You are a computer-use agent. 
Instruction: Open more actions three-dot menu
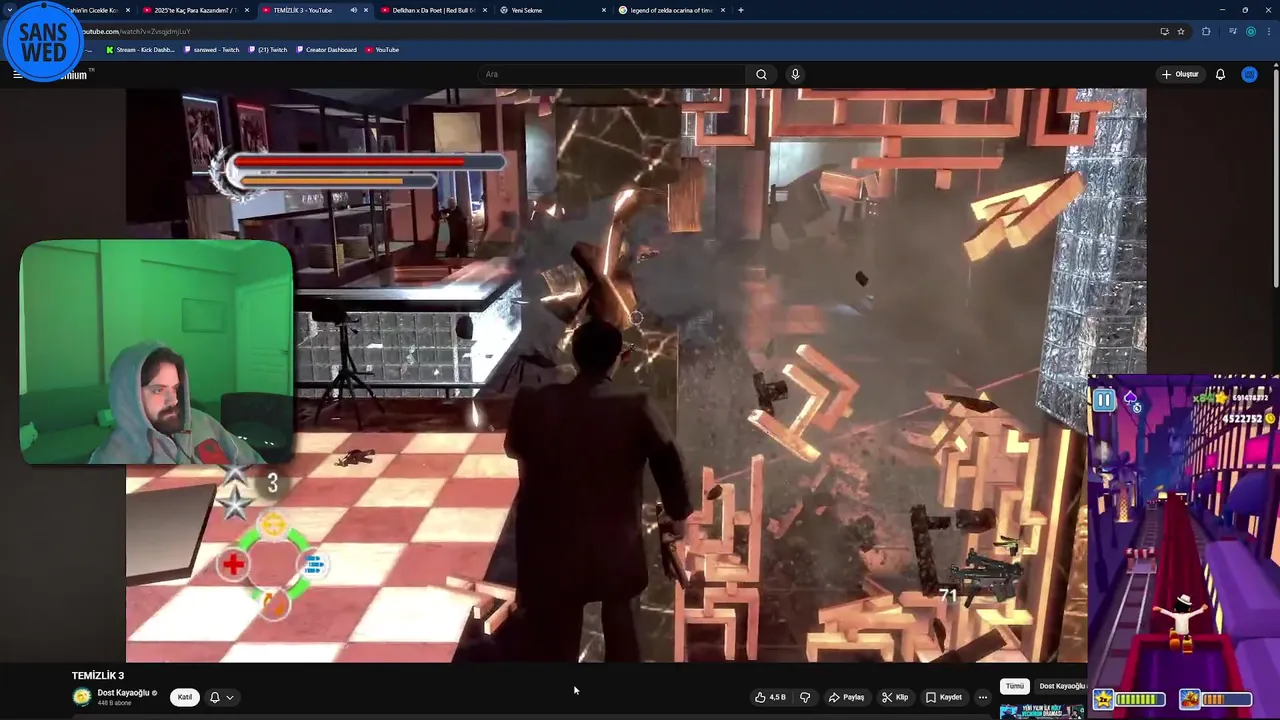pyautogui.click(x=983, y=697)
